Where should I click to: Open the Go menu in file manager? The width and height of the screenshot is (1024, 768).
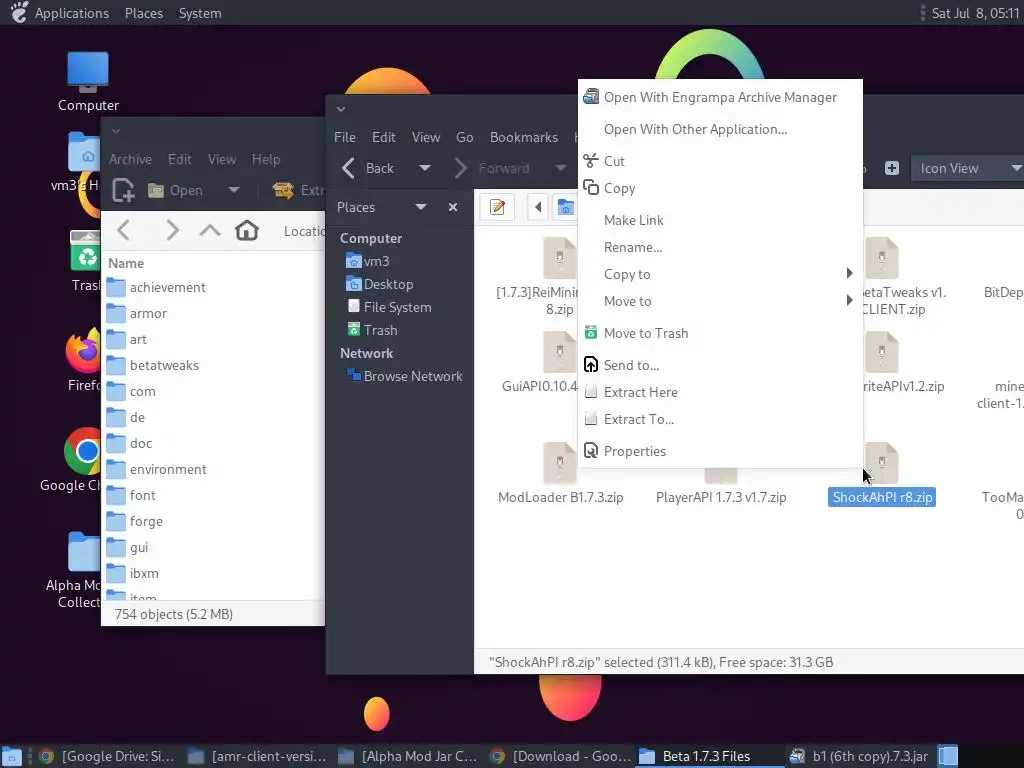(x=464, y=137)
